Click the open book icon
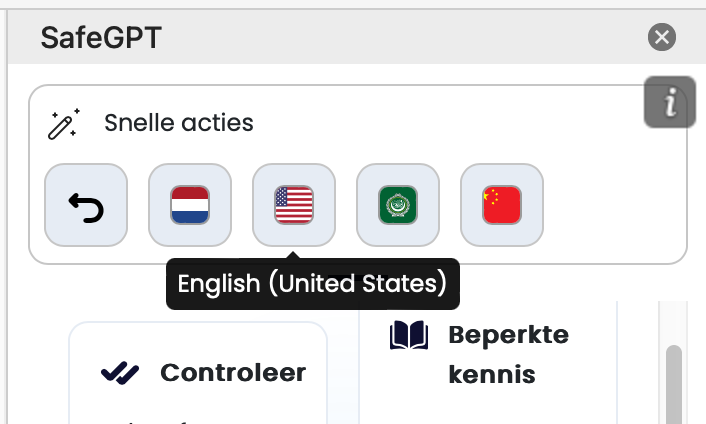 pos(408,336)
